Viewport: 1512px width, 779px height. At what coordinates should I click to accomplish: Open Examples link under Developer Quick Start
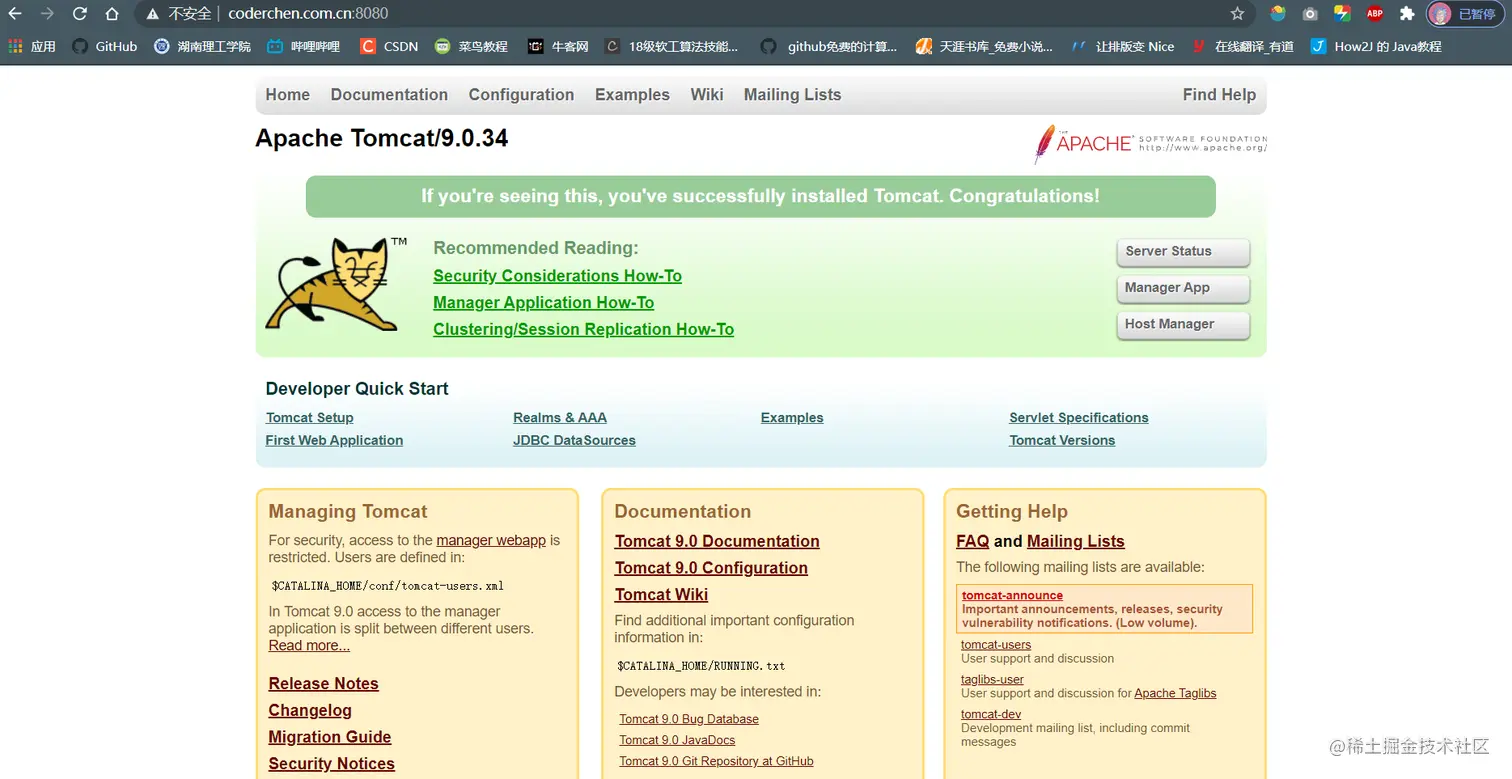(x=792, y=418)
